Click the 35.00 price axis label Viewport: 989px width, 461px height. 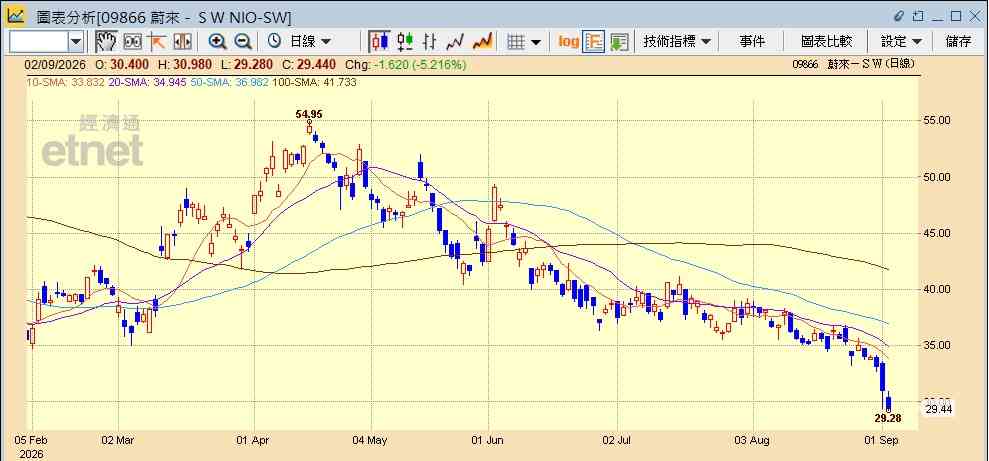tap(937, 346)
